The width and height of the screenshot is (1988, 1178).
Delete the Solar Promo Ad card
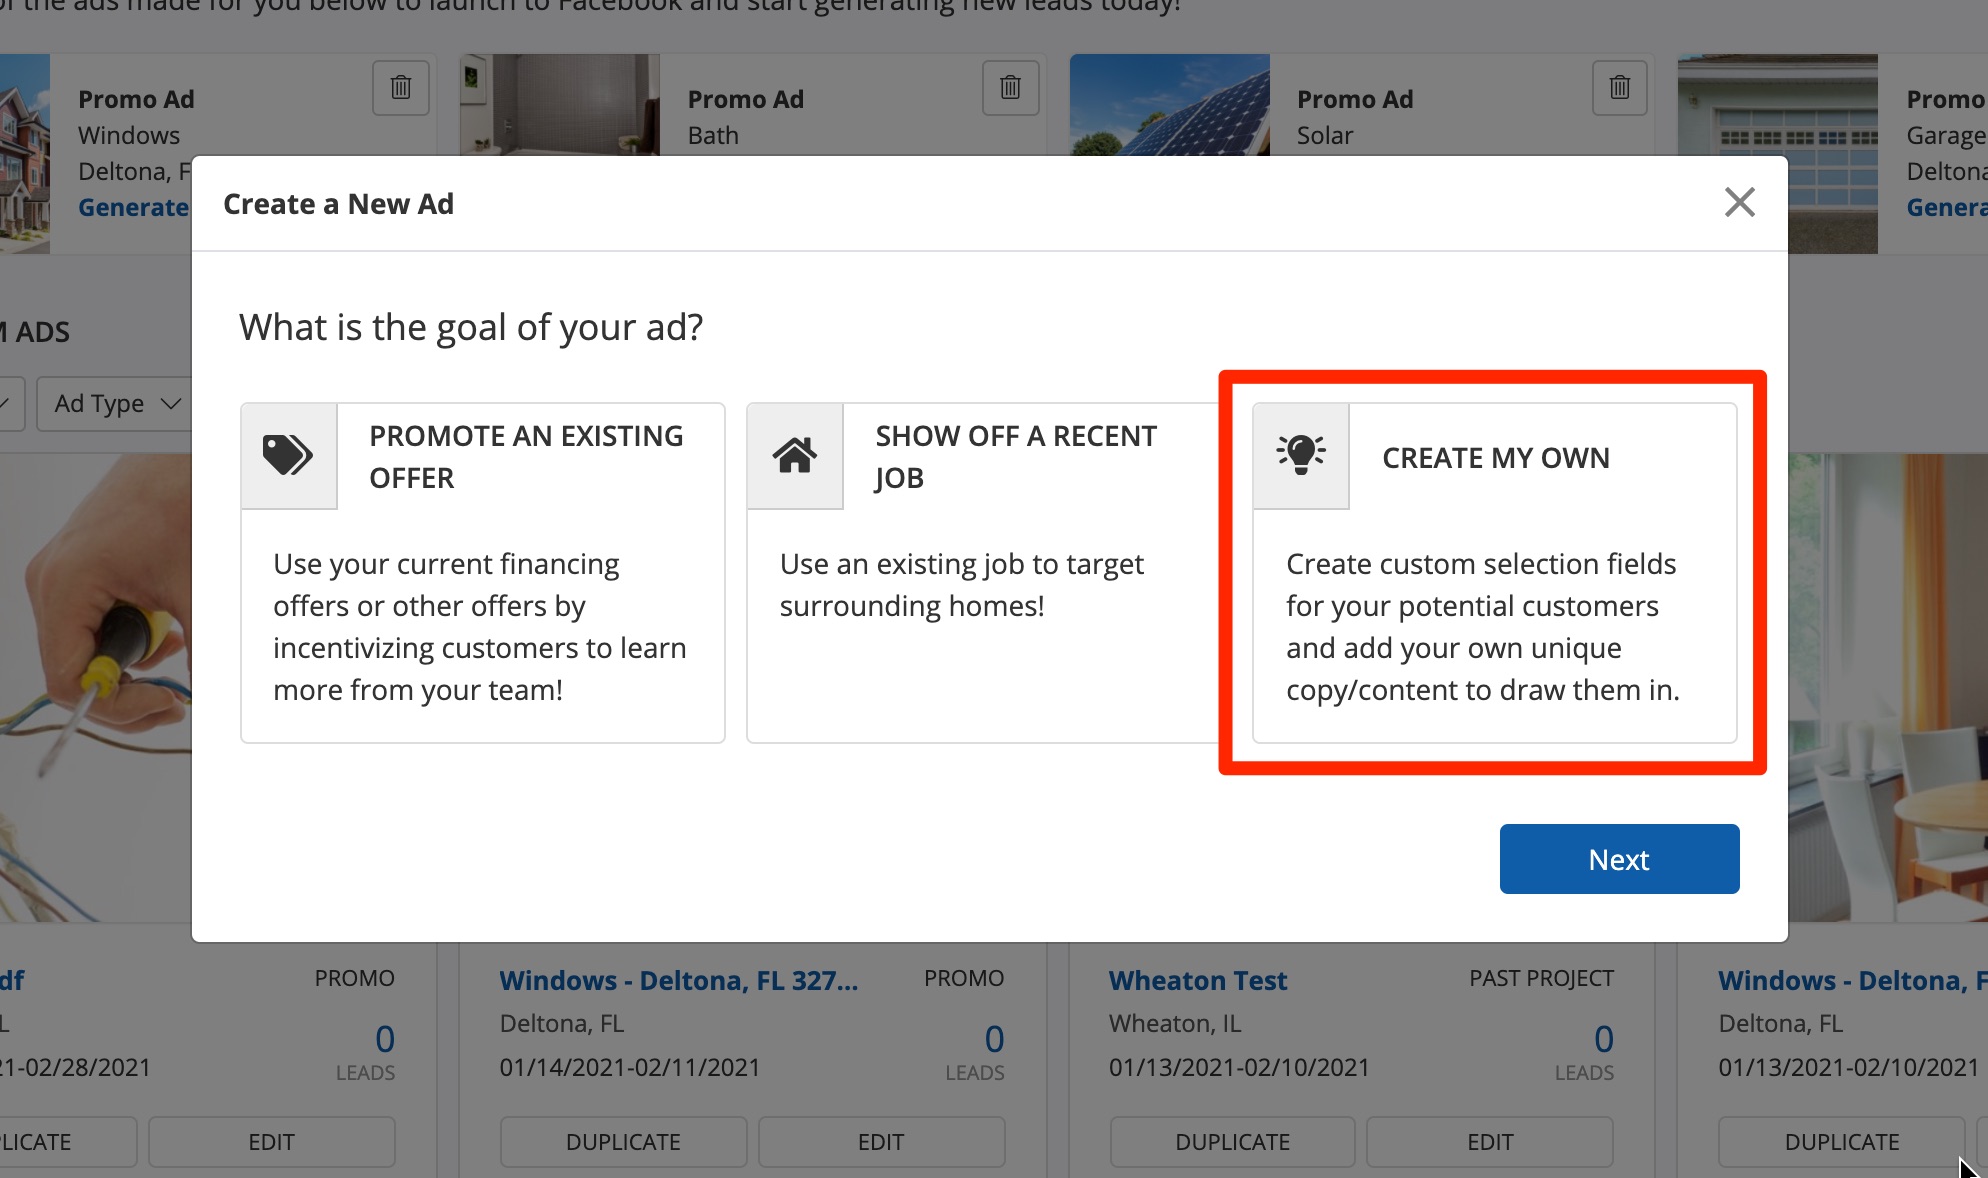[x=1619, y=88]
